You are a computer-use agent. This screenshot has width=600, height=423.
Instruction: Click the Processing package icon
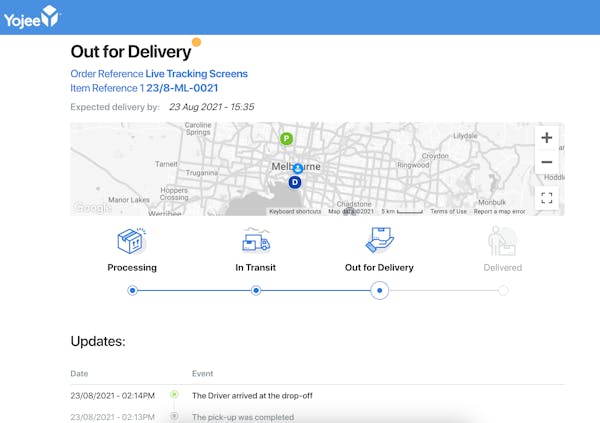[x=132, y=241]
